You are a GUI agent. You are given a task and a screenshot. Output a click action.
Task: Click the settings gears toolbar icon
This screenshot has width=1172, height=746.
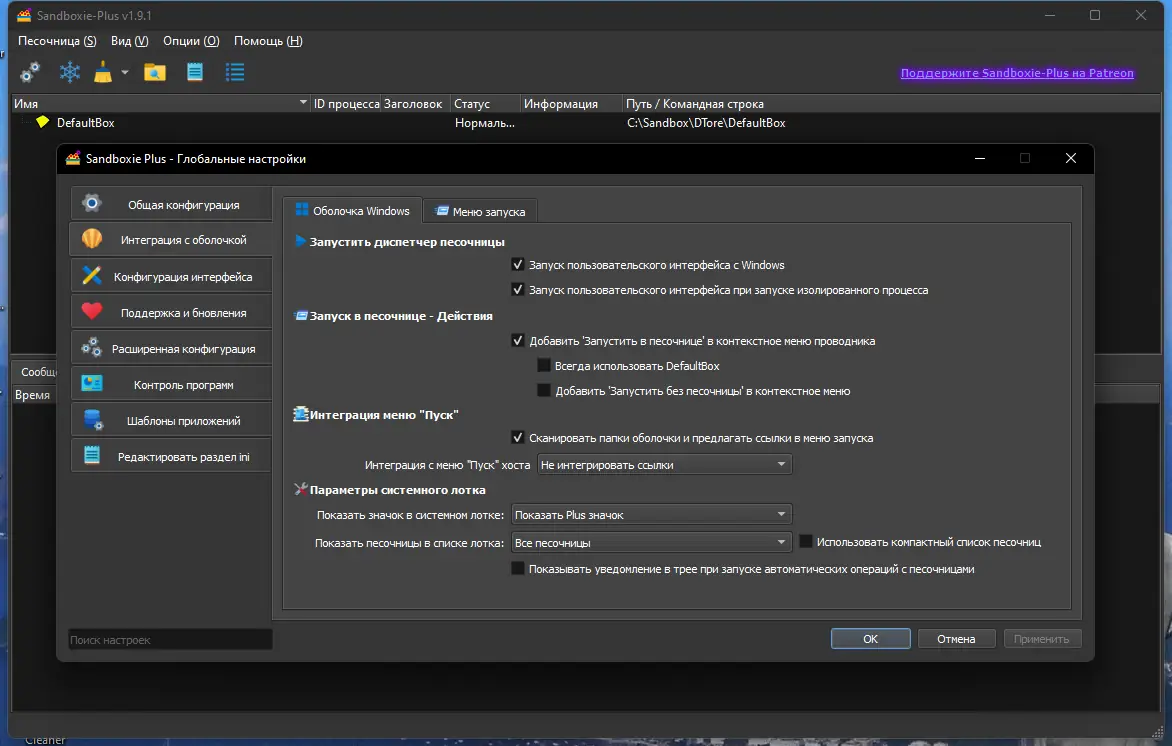30,73
